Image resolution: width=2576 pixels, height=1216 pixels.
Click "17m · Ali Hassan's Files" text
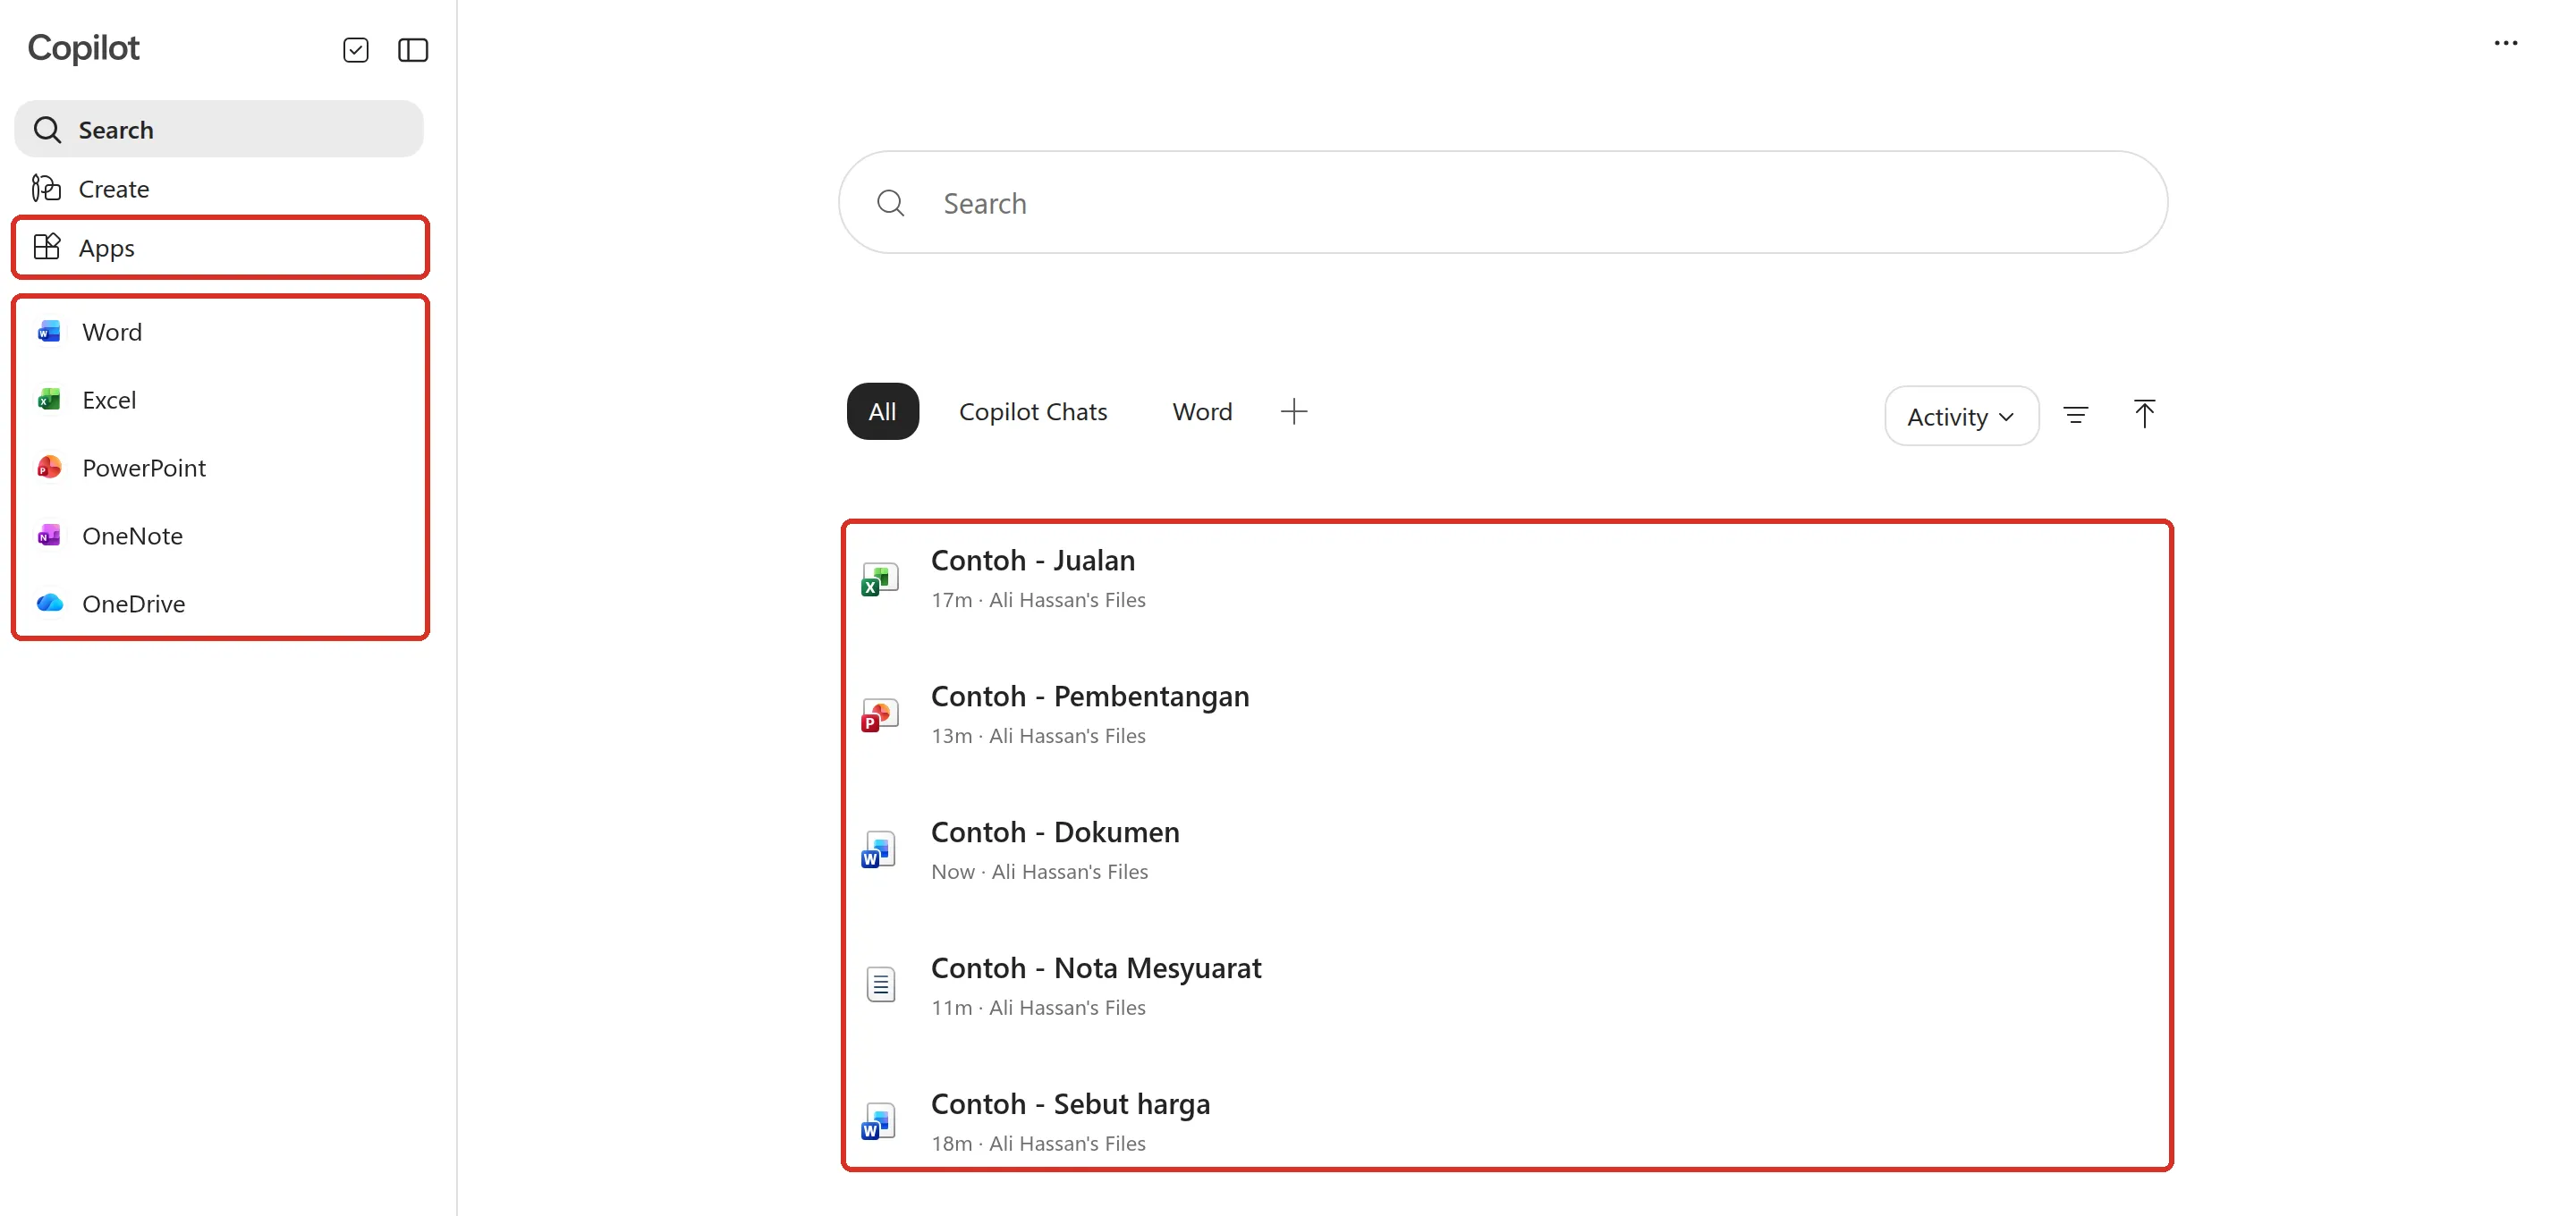[1038, 600]
